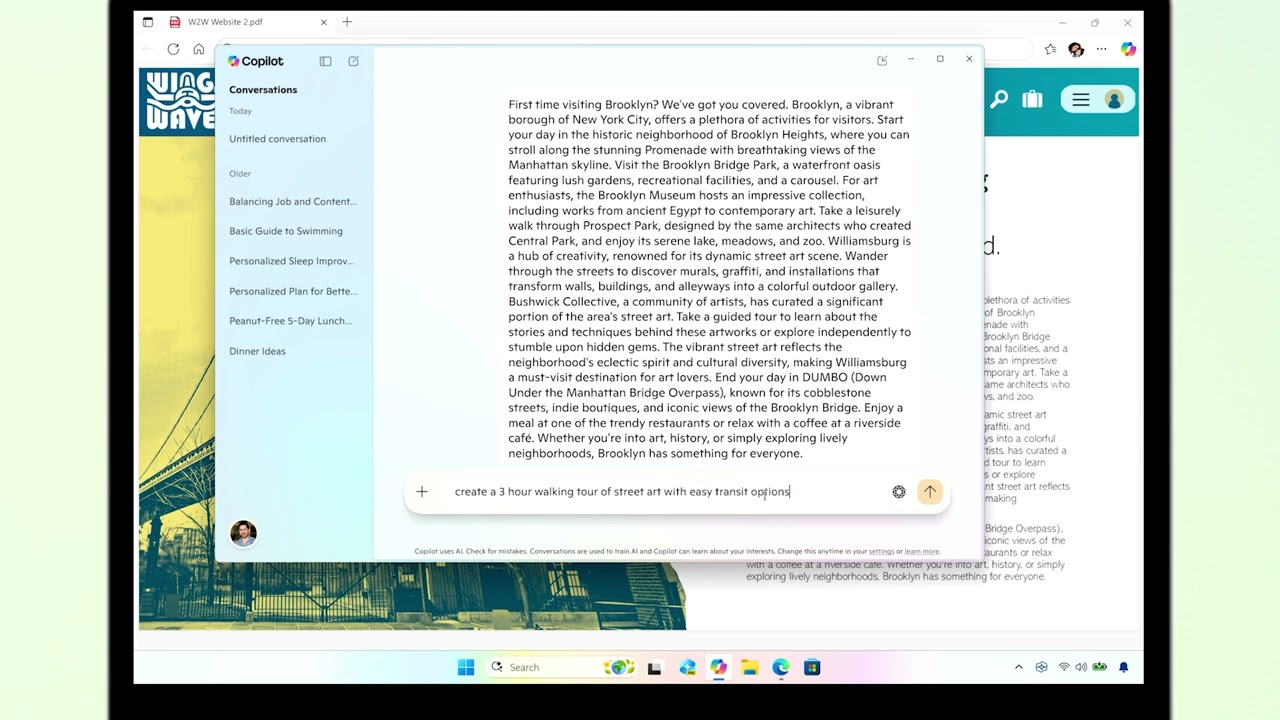Start a new chat with compose icon
Image resolution: width=1280 pixels, height=720 pixels.
[353, 61]
